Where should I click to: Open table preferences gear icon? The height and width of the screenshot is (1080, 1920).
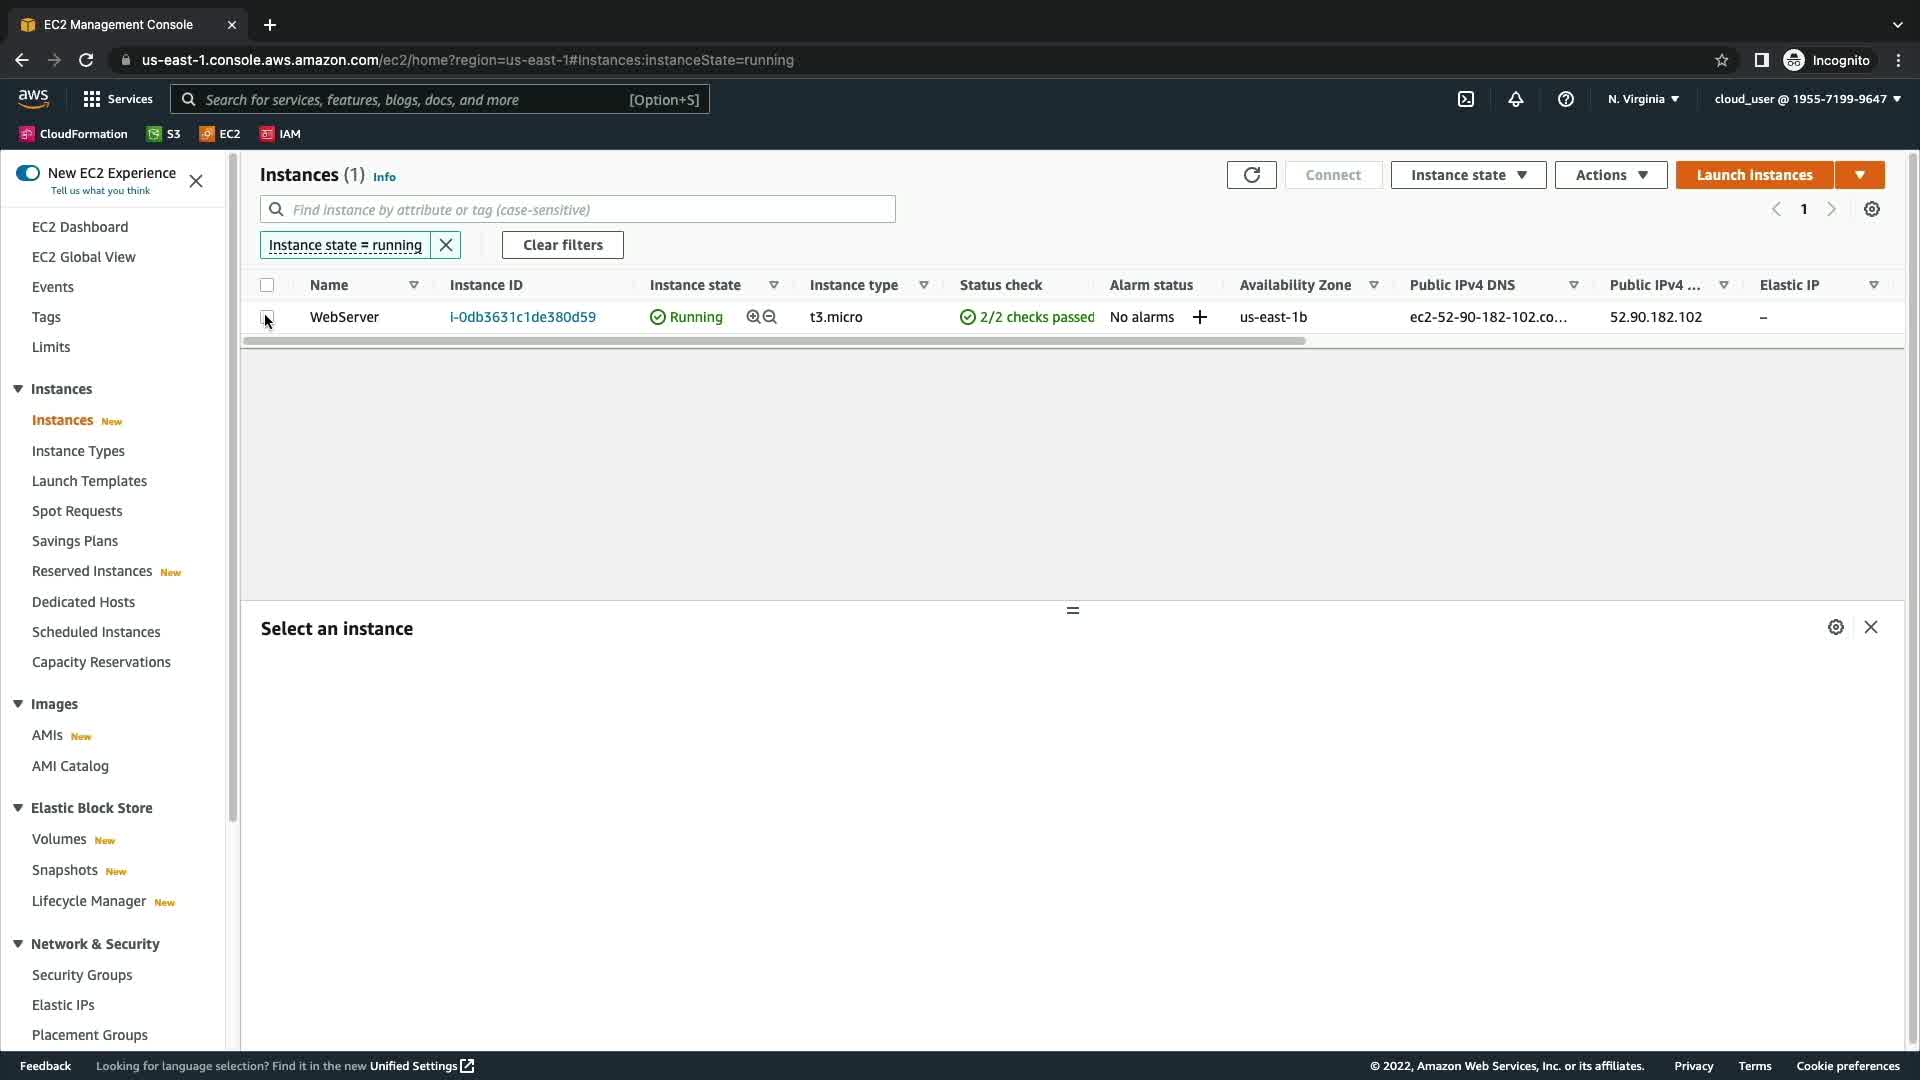(1872, 209)
